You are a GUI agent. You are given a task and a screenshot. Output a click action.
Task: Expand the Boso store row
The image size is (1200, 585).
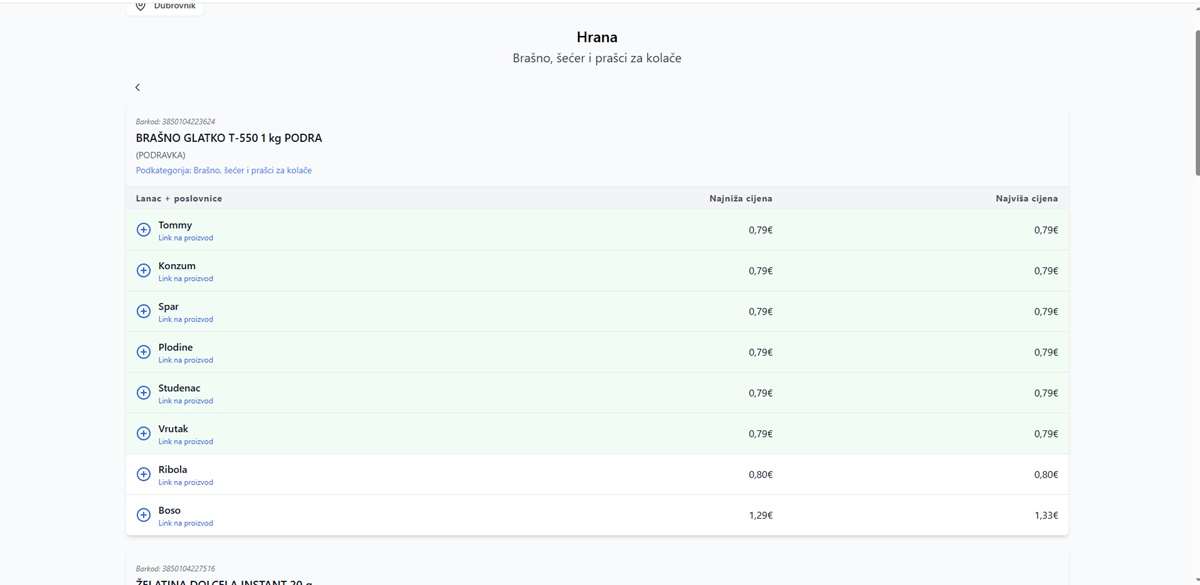[x=143, y=515]
